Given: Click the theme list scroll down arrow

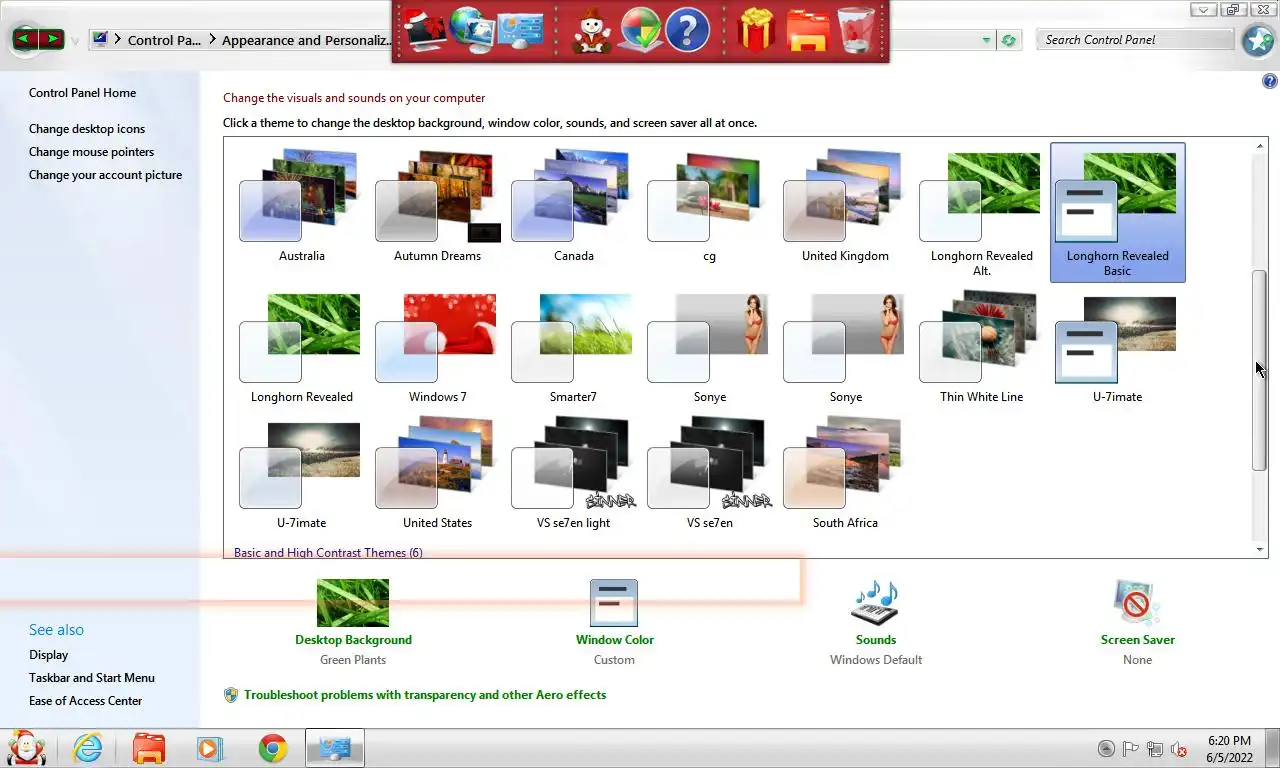Looking at the screenshot, I should (x=1260, y=549).
